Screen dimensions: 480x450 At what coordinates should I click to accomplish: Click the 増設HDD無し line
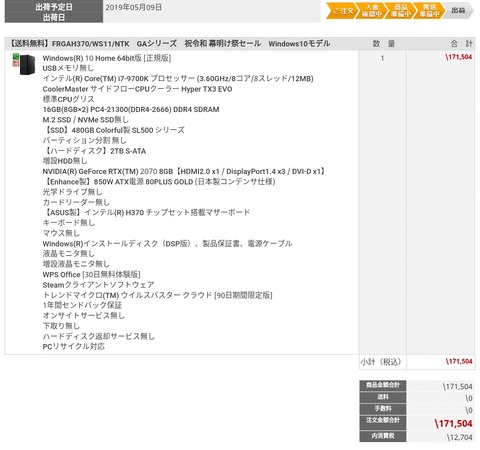click(65, 161)
